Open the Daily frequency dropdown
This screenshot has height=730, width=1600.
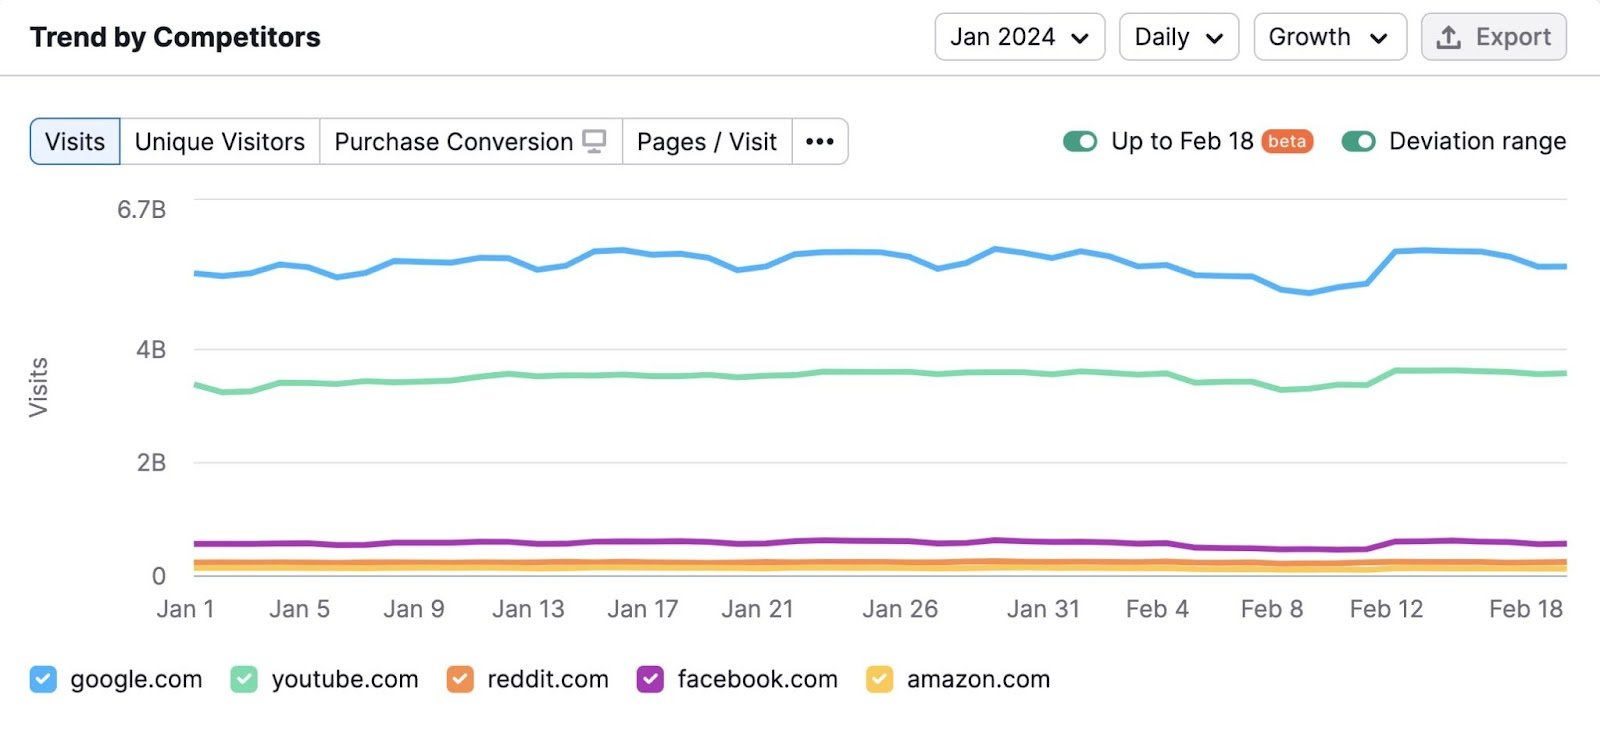tap(1178, 36)
